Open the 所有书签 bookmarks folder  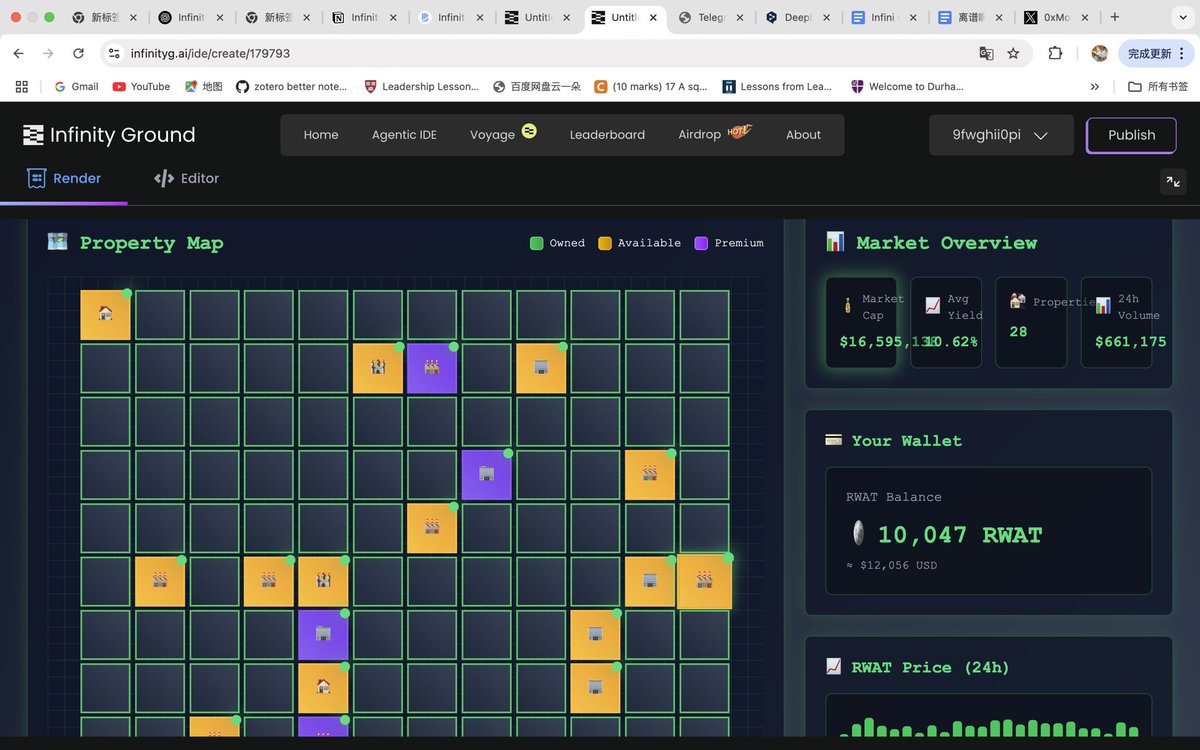pyautogui.click(x=1158, y=87)
